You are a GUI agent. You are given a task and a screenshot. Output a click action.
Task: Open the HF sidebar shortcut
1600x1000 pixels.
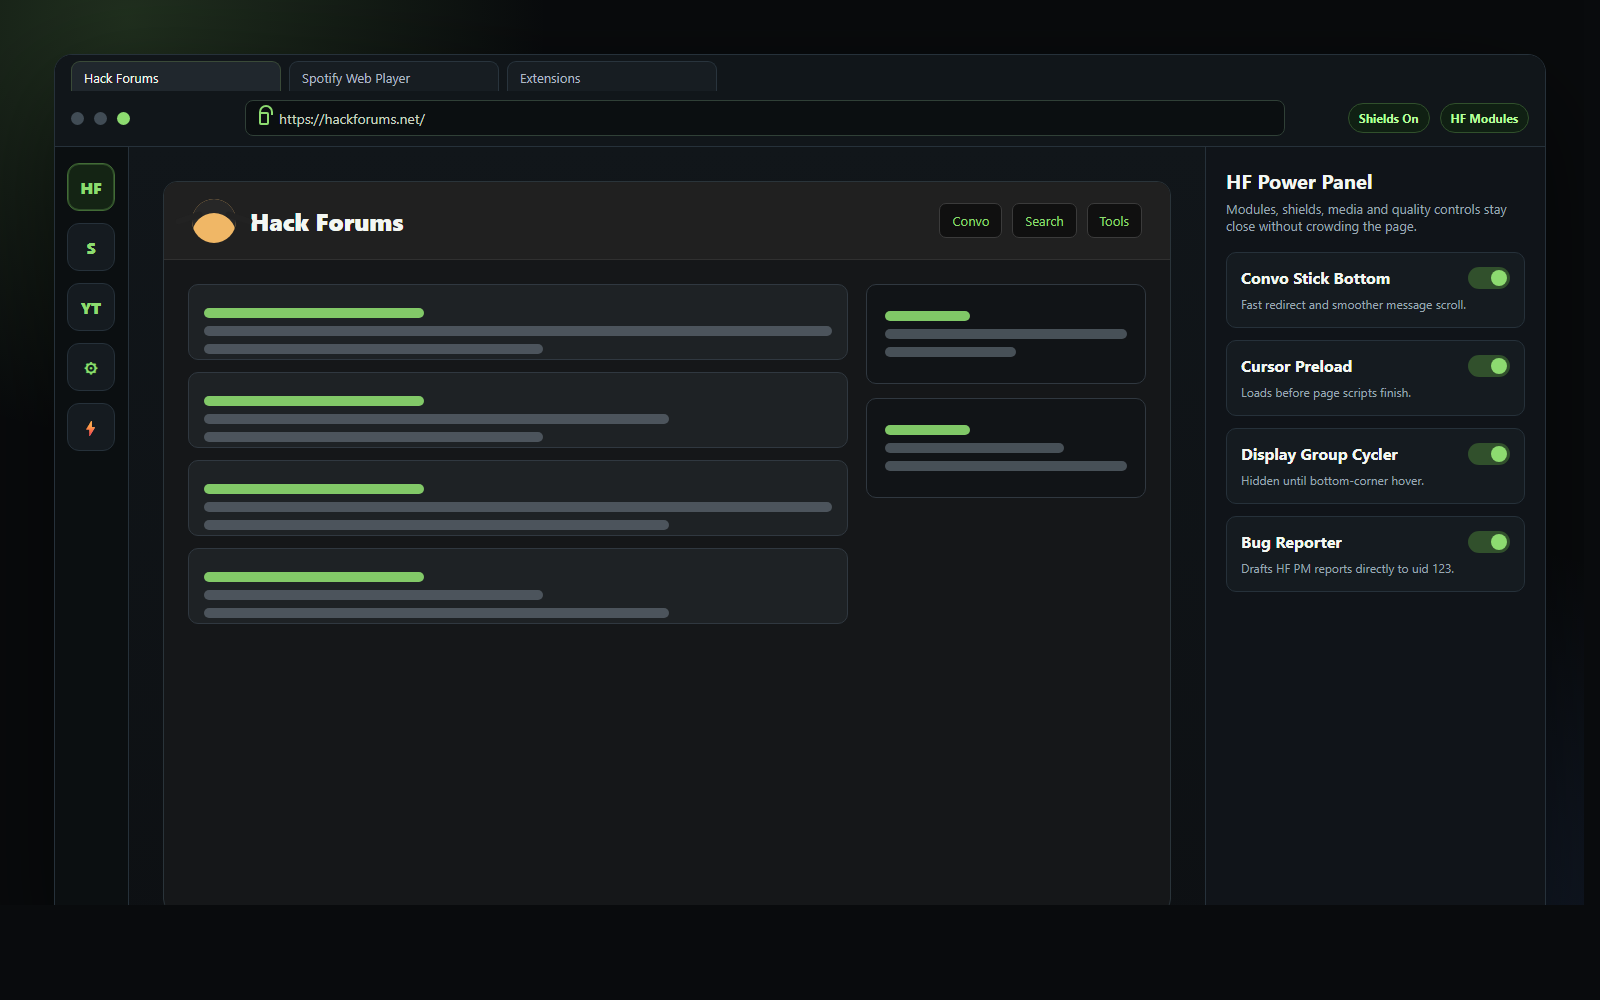91,187
